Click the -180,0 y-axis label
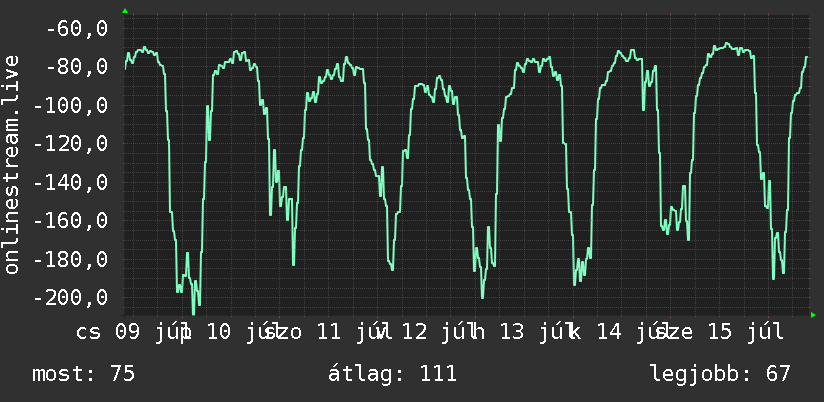This screenshot has width=824, height=402. (70, 259)
